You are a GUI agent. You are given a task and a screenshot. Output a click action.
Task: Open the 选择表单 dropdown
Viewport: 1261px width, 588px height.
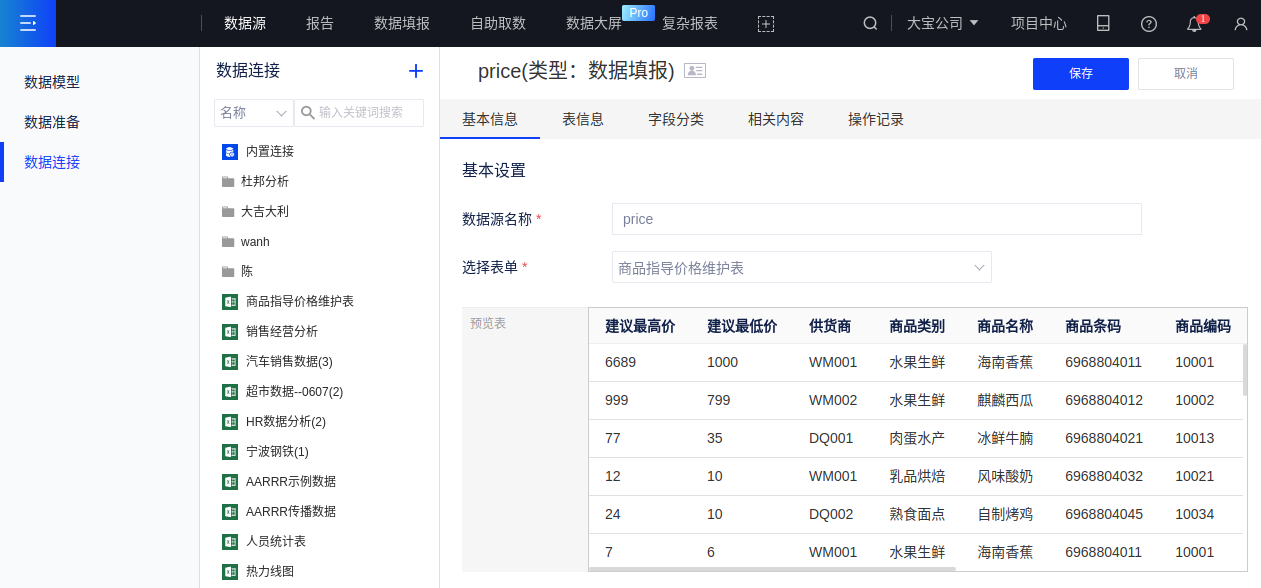(801, 268)
